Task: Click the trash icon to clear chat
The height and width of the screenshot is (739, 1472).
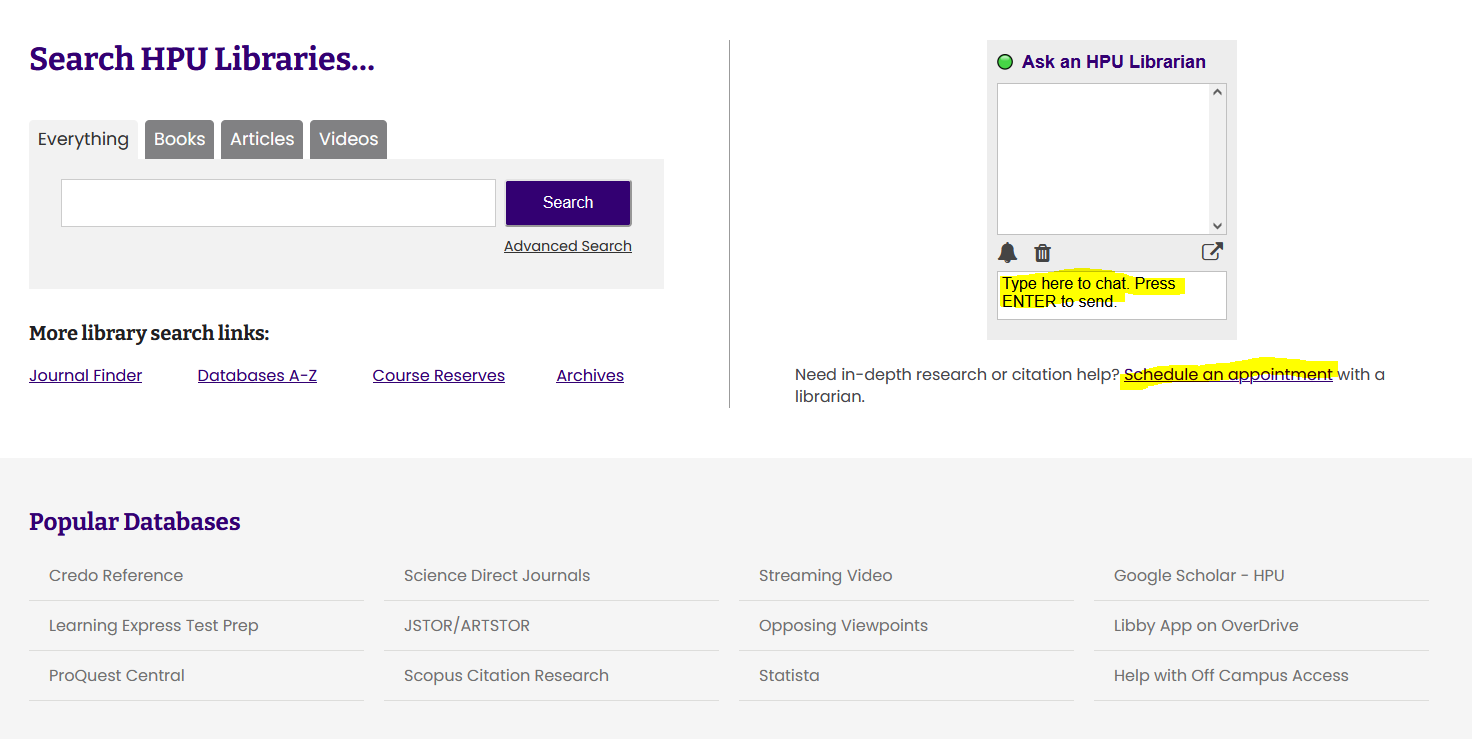Action: click(1042, 253)
